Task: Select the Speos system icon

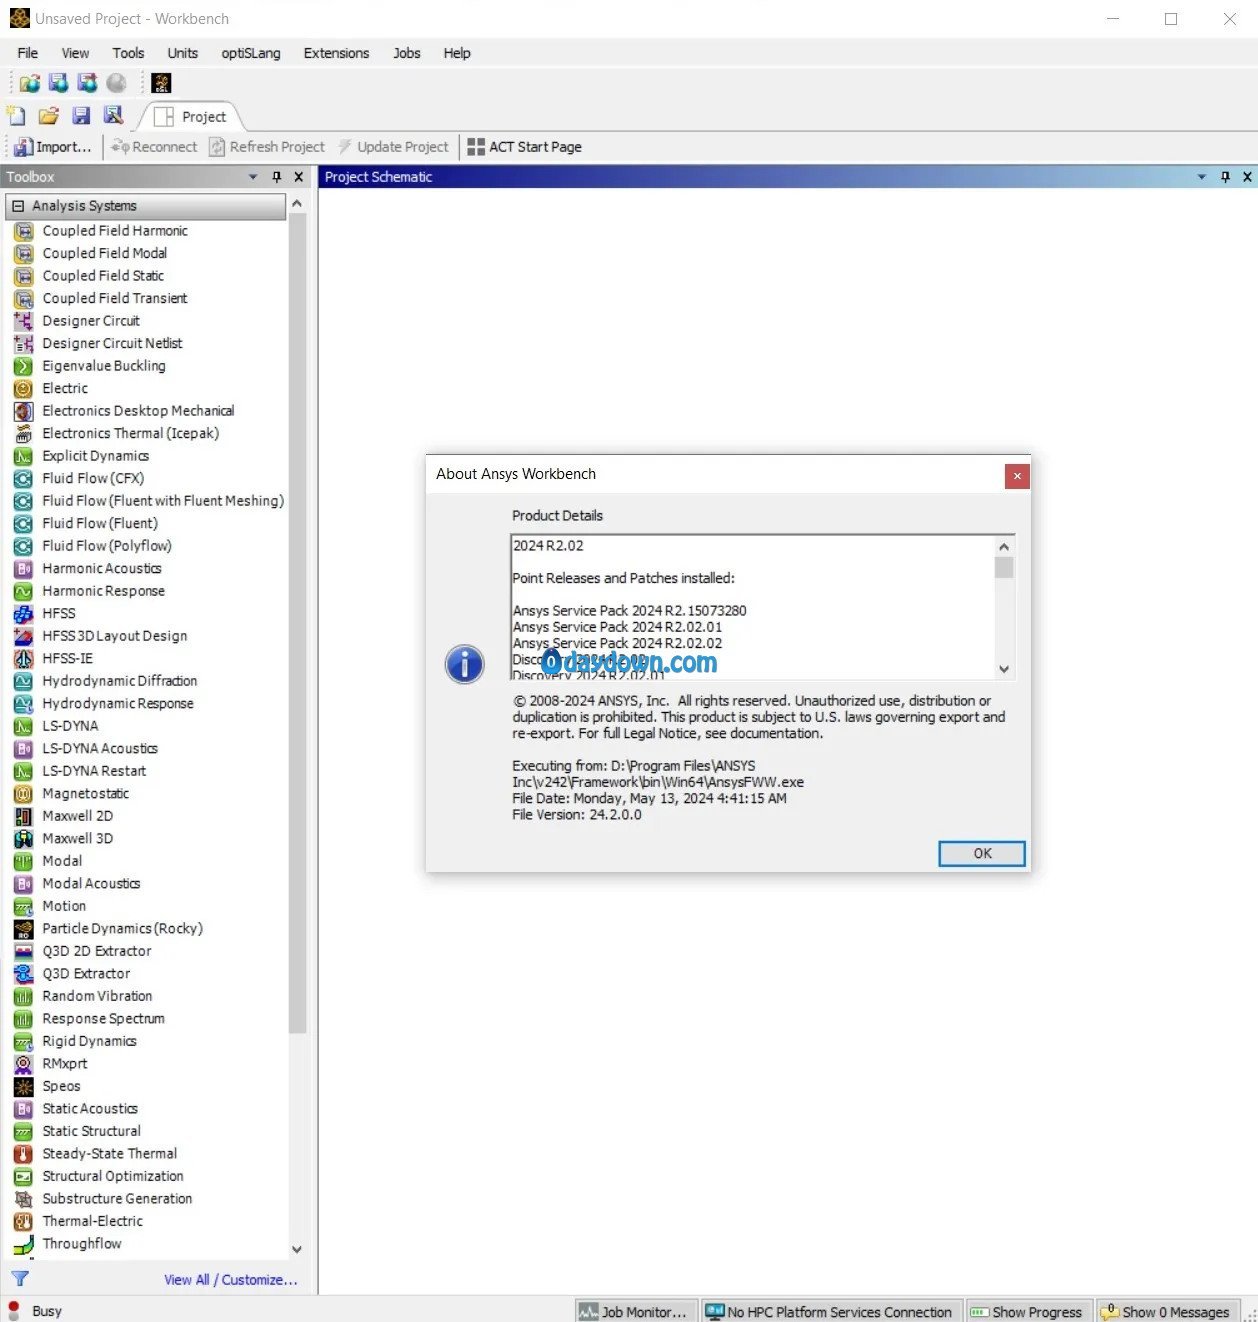Action: (23, 1086)
